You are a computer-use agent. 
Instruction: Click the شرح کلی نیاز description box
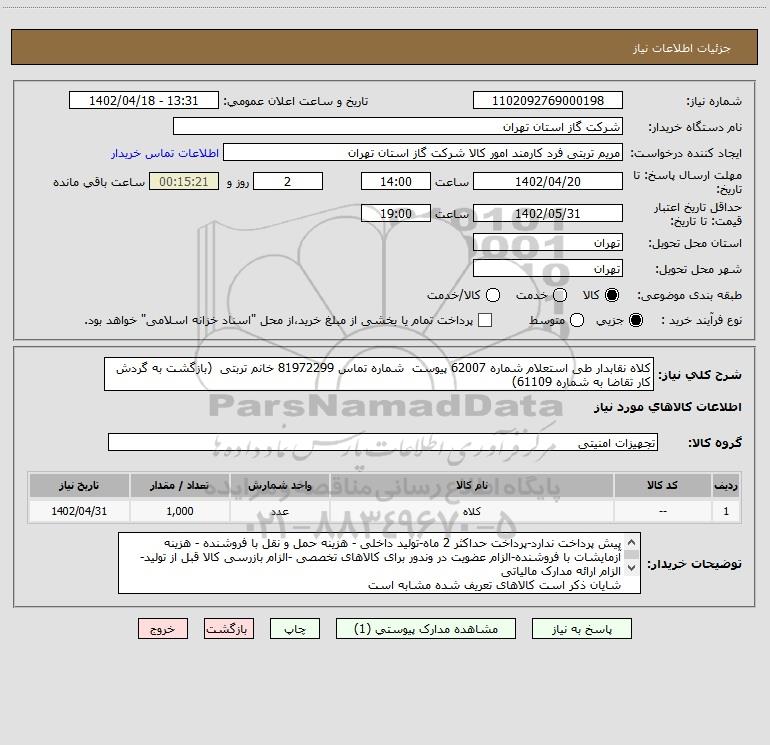tap(379, 374)
